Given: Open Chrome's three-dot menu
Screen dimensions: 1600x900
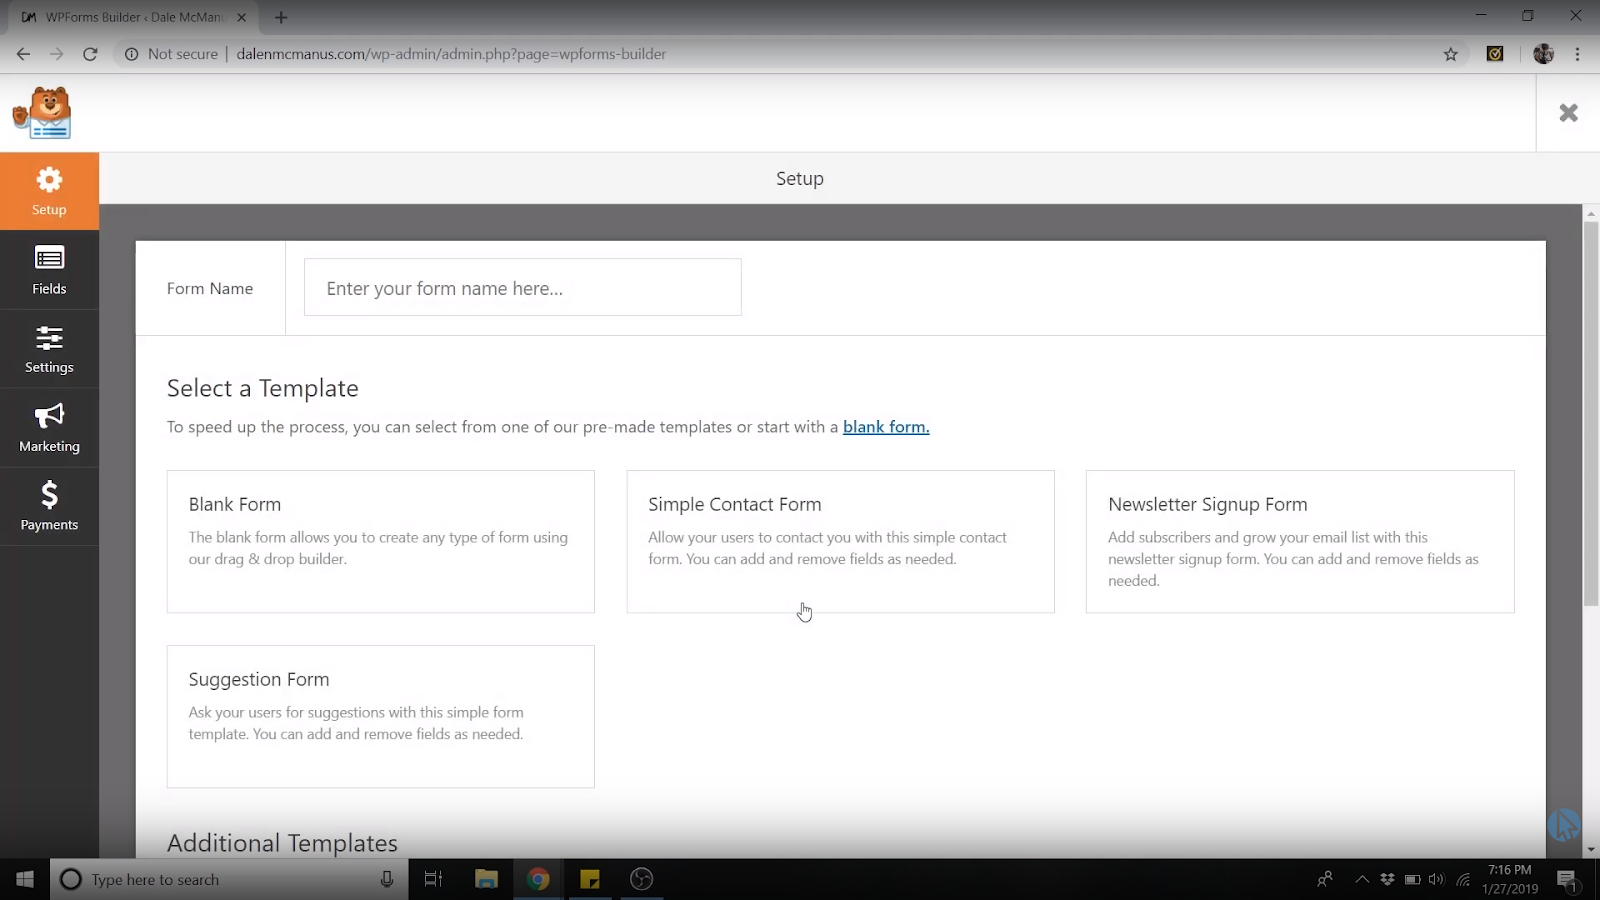Looking at the screenshot, I should point(1578,54).
